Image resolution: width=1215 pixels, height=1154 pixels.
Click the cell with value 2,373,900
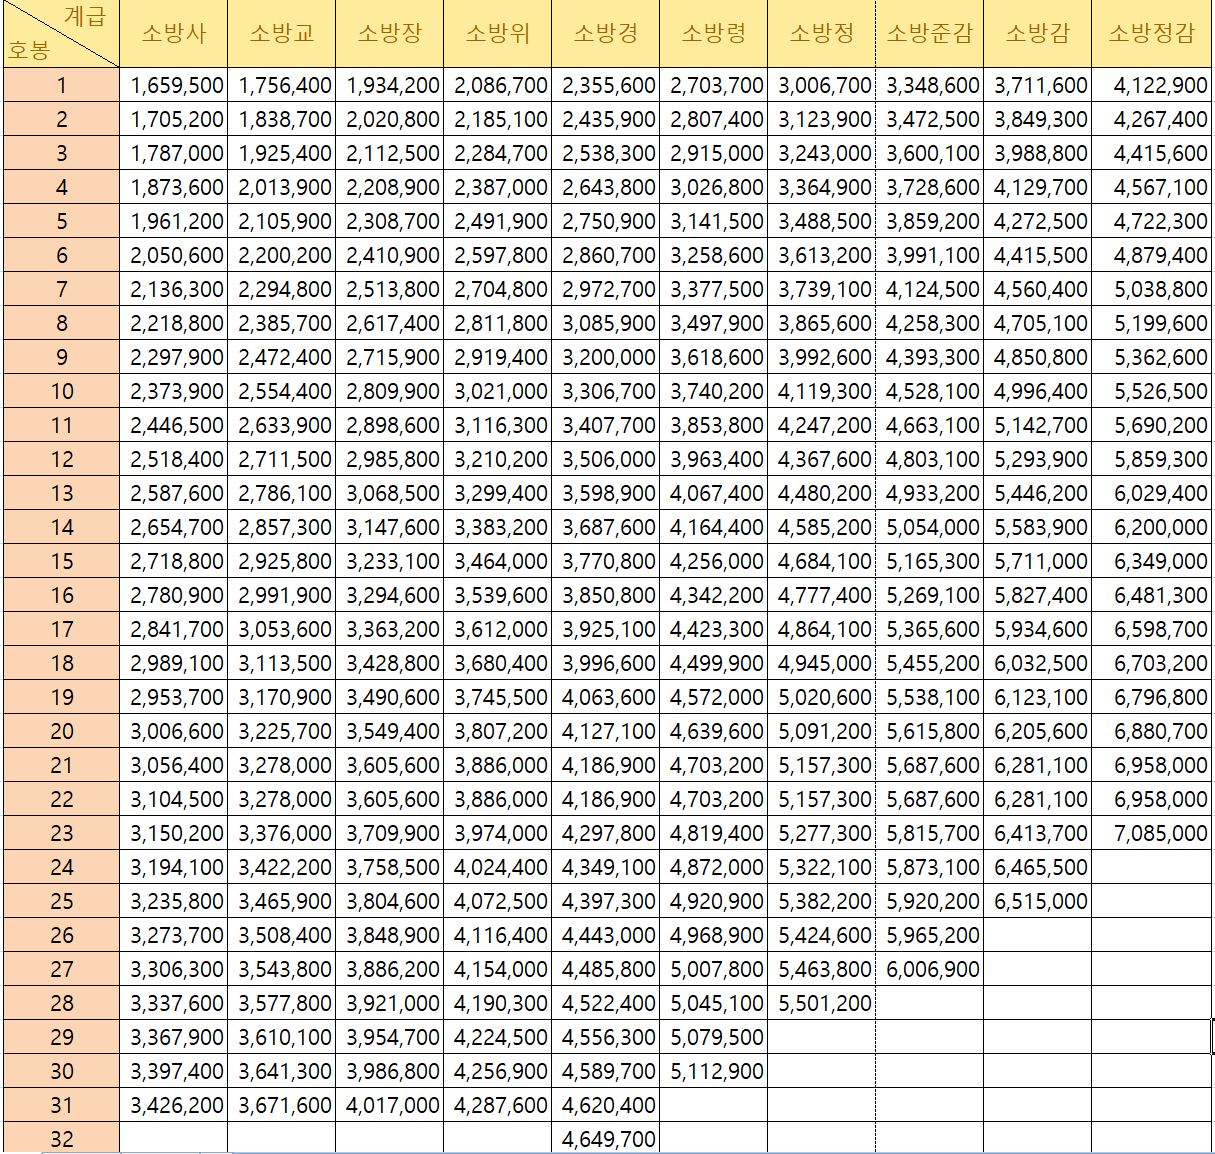pos(174,391)
